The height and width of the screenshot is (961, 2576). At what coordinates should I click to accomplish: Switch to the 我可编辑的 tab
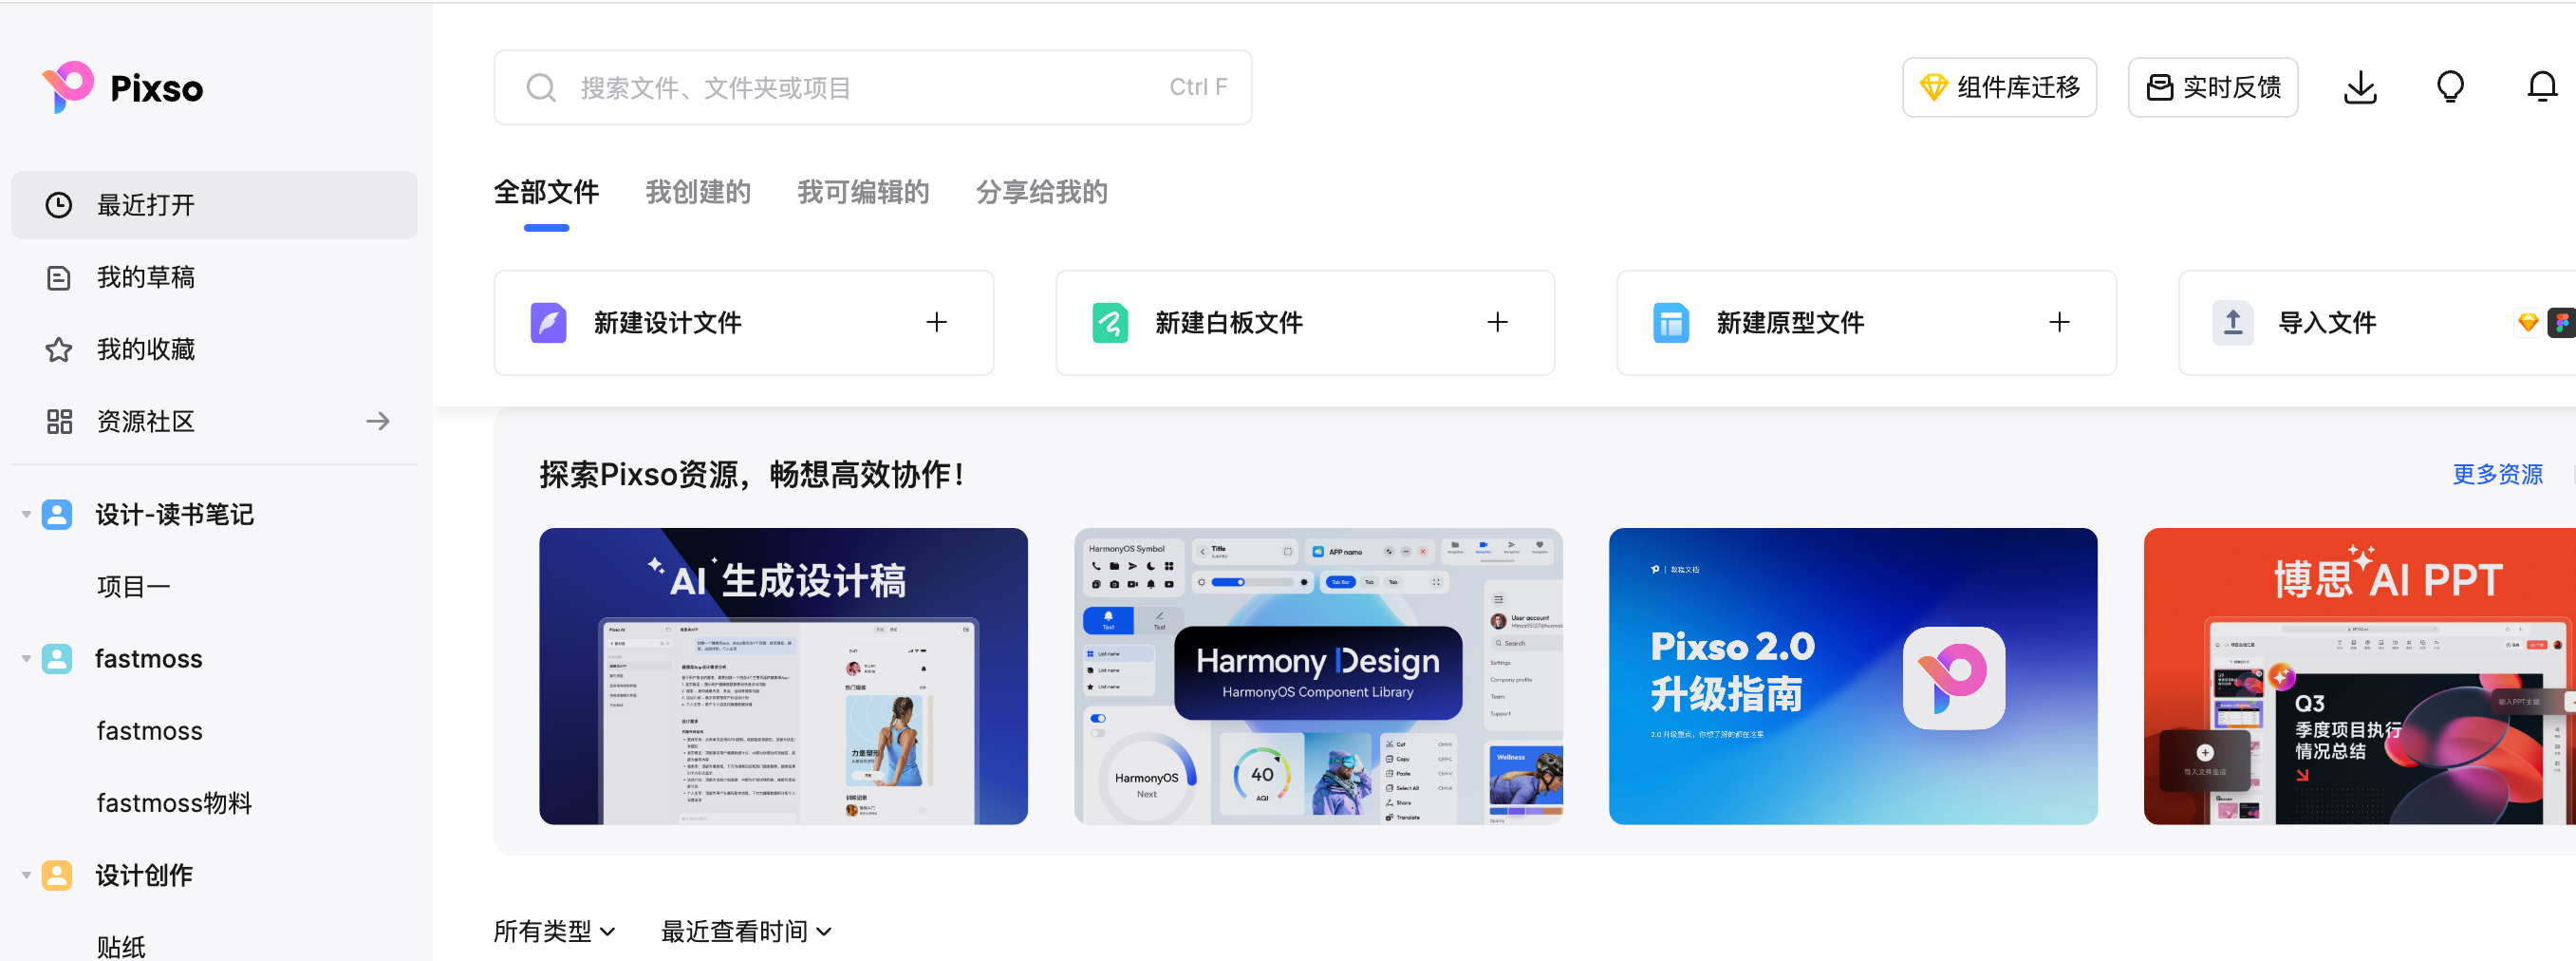pos(863,192)
